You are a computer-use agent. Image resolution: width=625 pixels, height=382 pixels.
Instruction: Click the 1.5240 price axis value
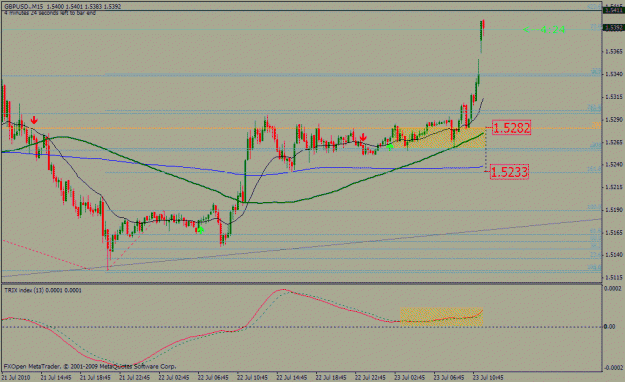(x=613, y=164)
